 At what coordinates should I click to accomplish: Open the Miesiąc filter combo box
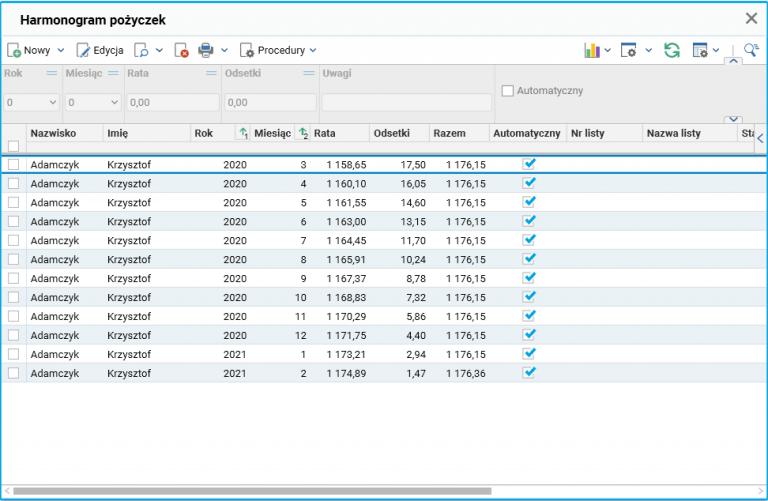click(x=93, y=102)
